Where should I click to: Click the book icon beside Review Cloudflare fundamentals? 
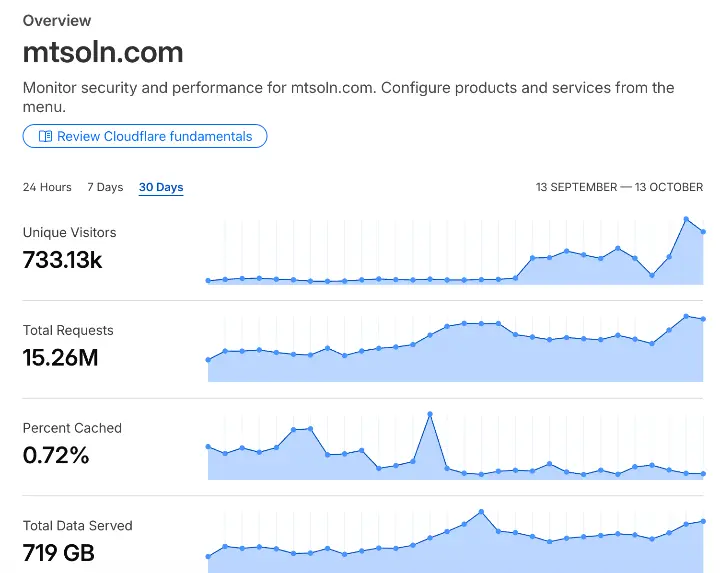click(44, 136)
